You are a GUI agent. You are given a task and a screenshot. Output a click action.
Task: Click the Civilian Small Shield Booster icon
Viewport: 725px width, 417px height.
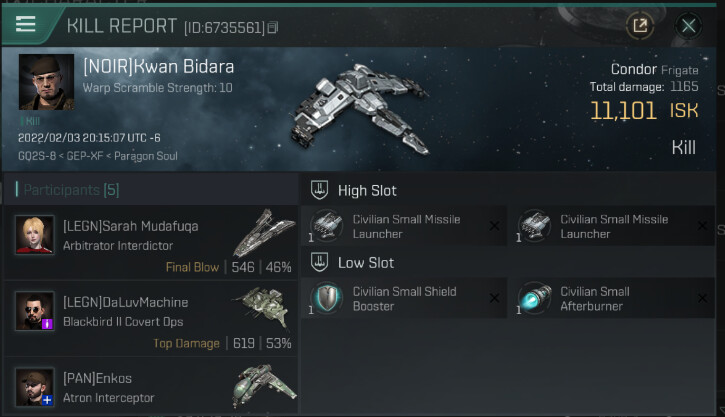(328, 298)
